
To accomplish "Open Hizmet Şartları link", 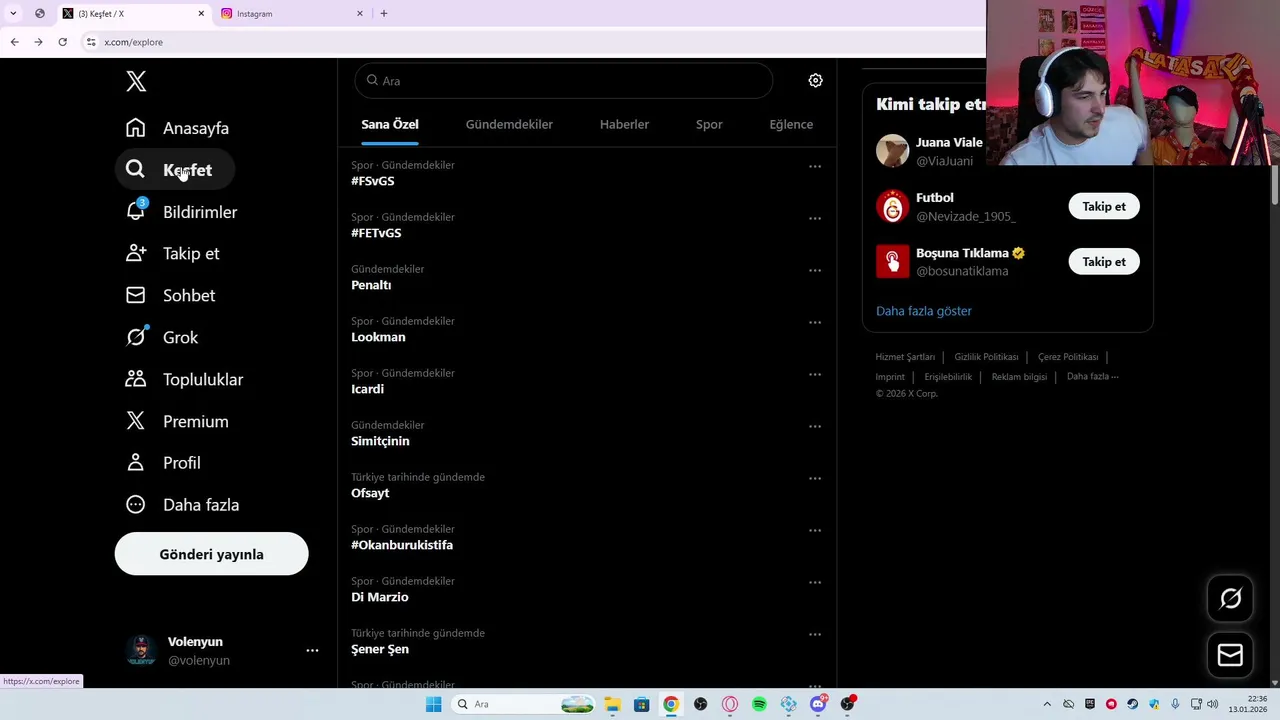I will pyautogui.click(x=905, y=357).
